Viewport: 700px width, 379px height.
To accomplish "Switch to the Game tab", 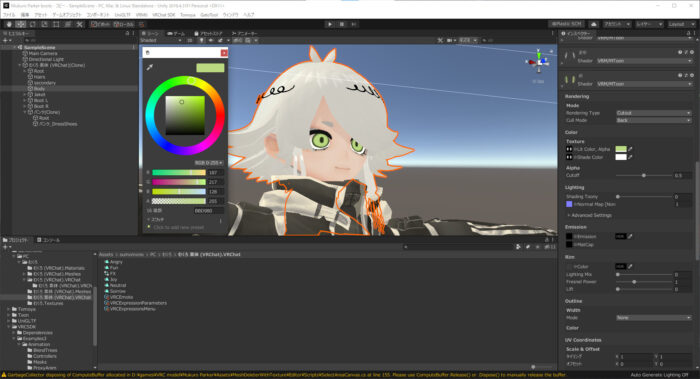I will (176, 33).
